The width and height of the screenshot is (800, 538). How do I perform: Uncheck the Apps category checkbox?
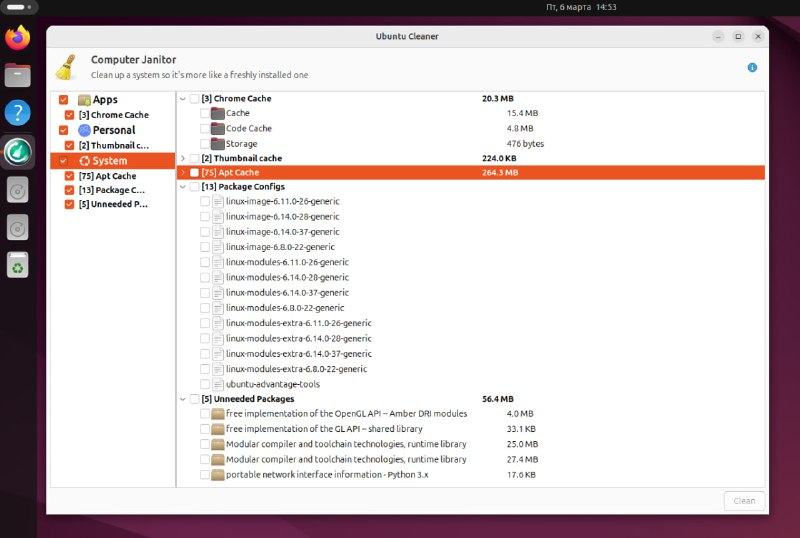[63, 100]
